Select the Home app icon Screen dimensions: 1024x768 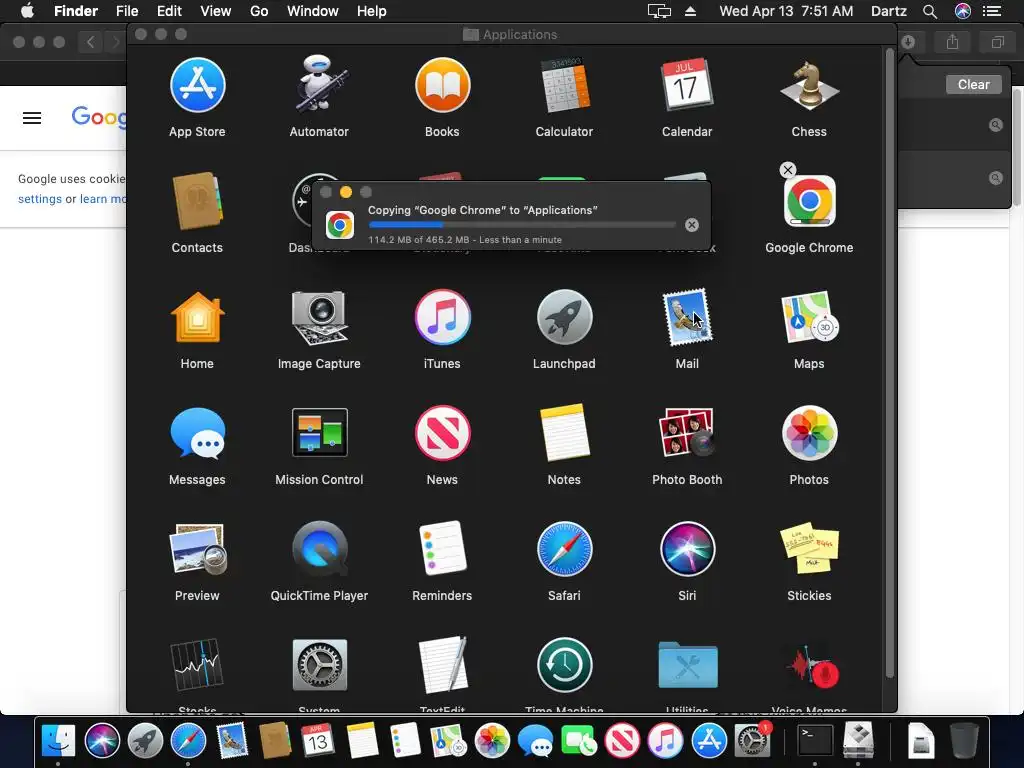(x=197, y=317)
